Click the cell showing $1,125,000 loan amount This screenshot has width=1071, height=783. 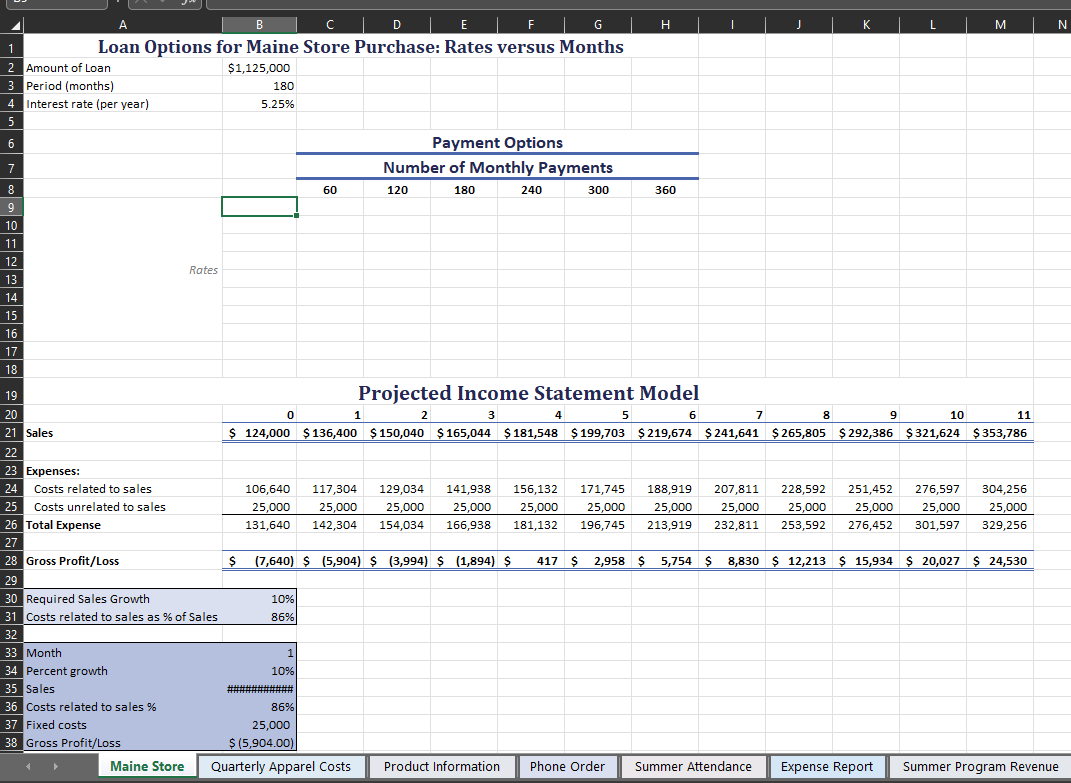point(259,67)
